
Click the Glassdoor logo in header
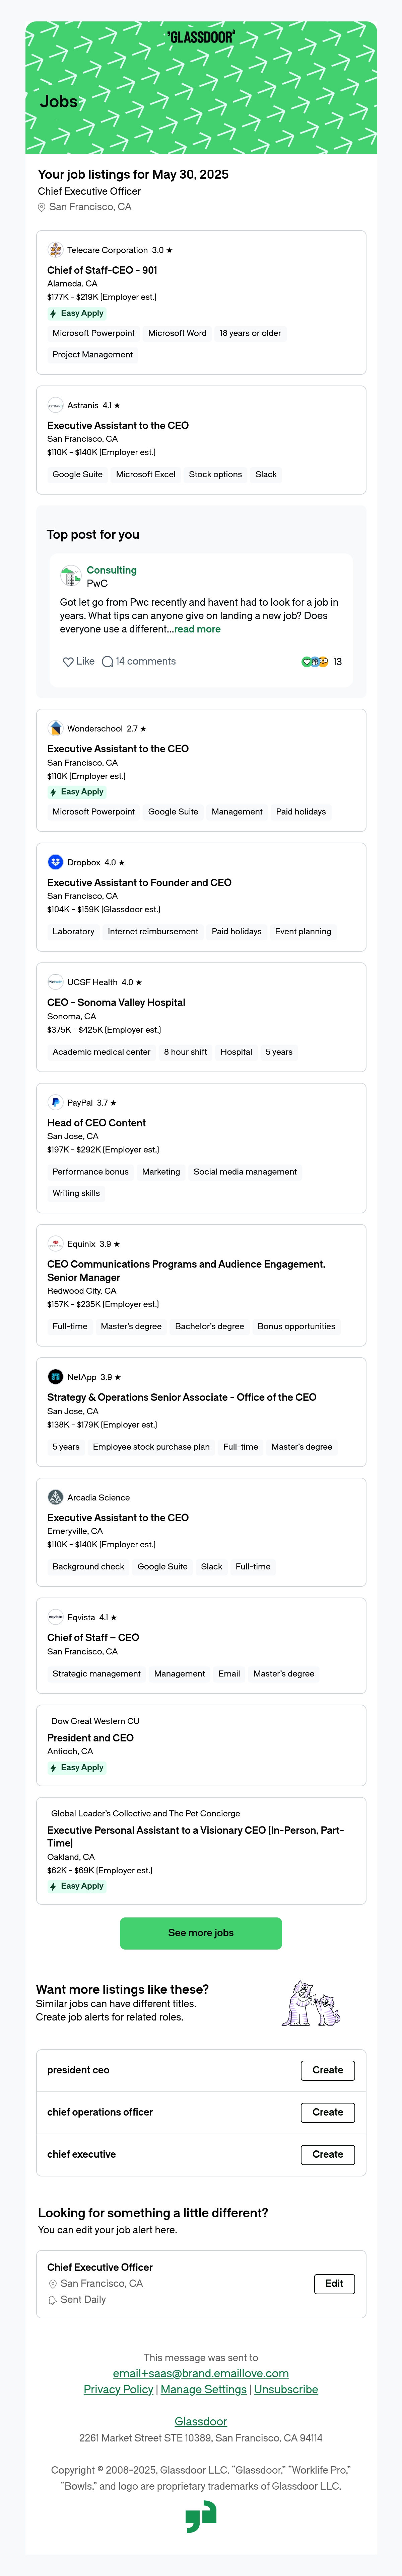pyautogui.click(x=201, y=37)
